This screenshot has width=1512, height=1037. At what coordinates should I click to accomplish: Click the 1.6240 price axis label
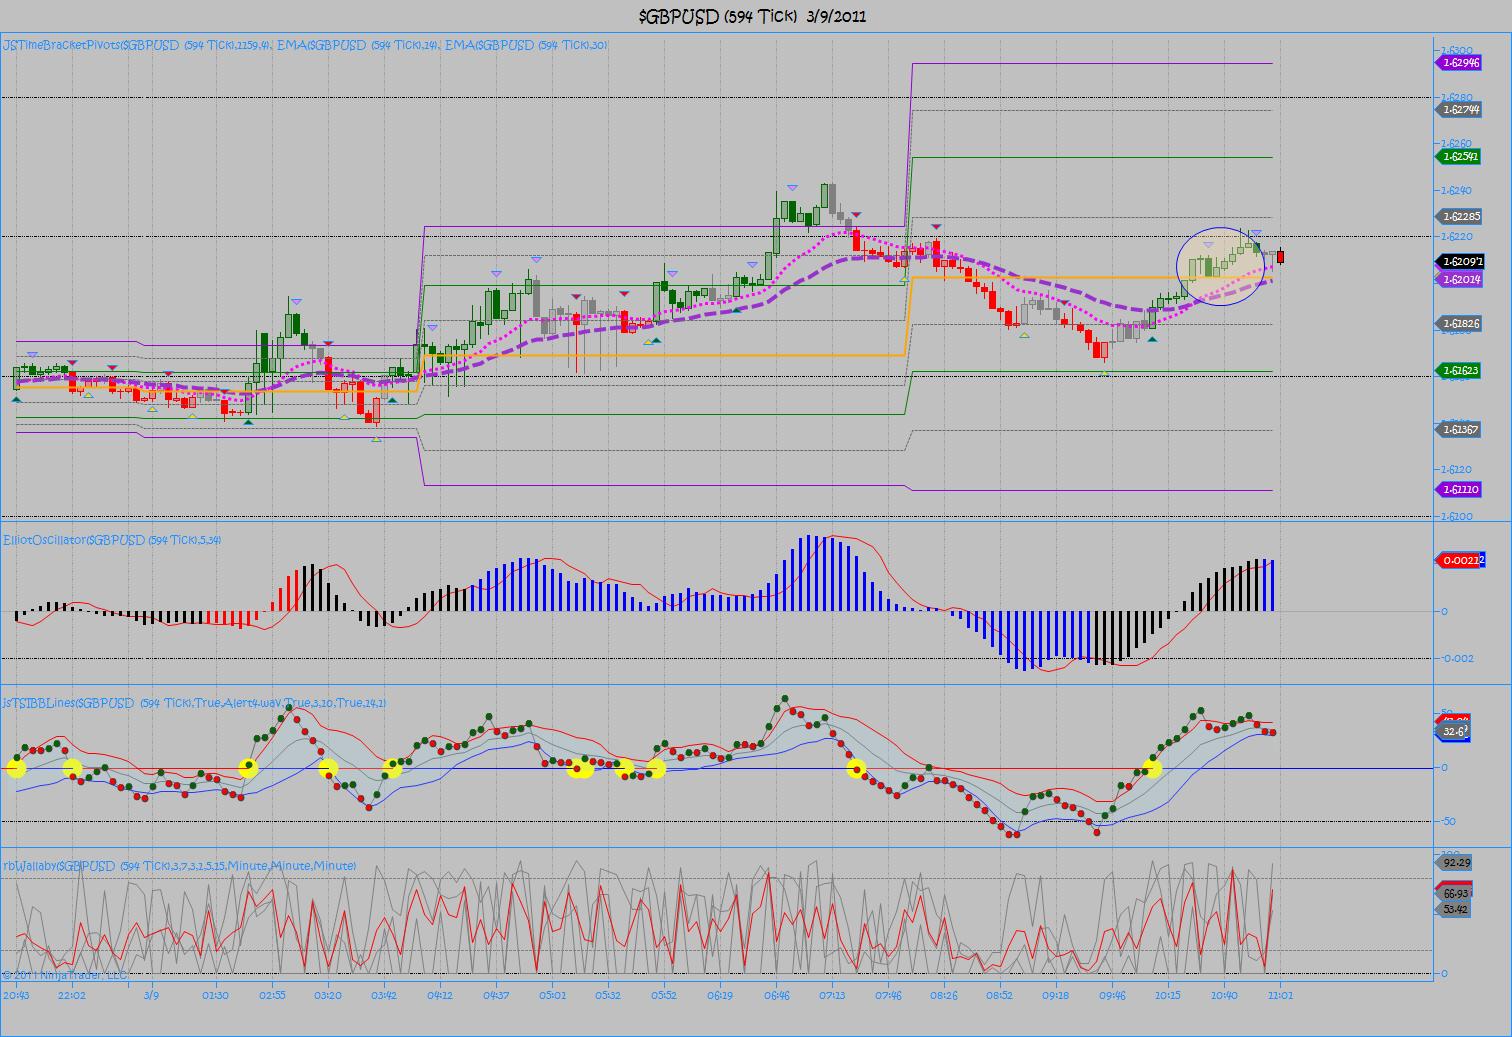[x=1455, y=190]
